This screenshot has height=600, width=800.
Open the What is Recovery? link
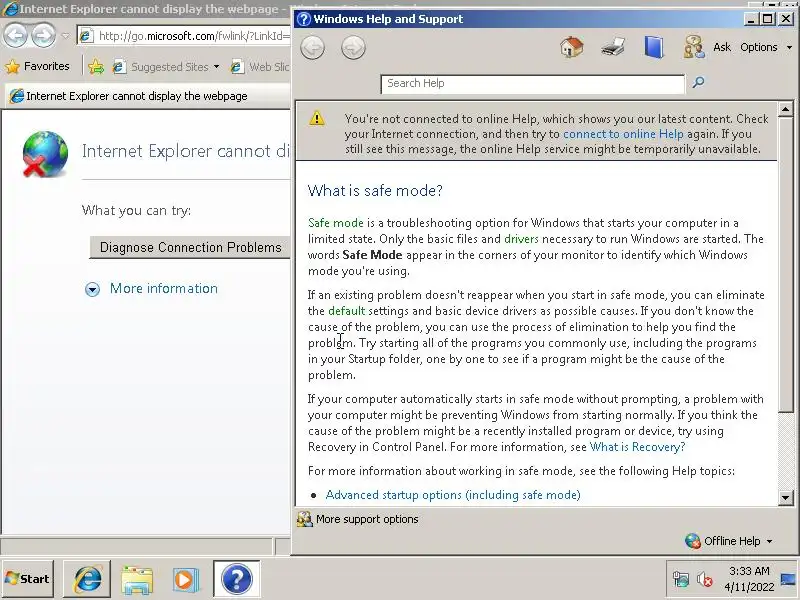click(637, 447)
